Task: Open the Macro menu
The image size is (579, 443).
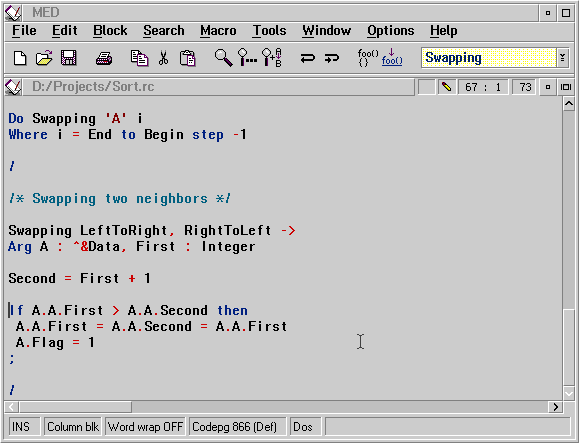Action: coord(218,31)
